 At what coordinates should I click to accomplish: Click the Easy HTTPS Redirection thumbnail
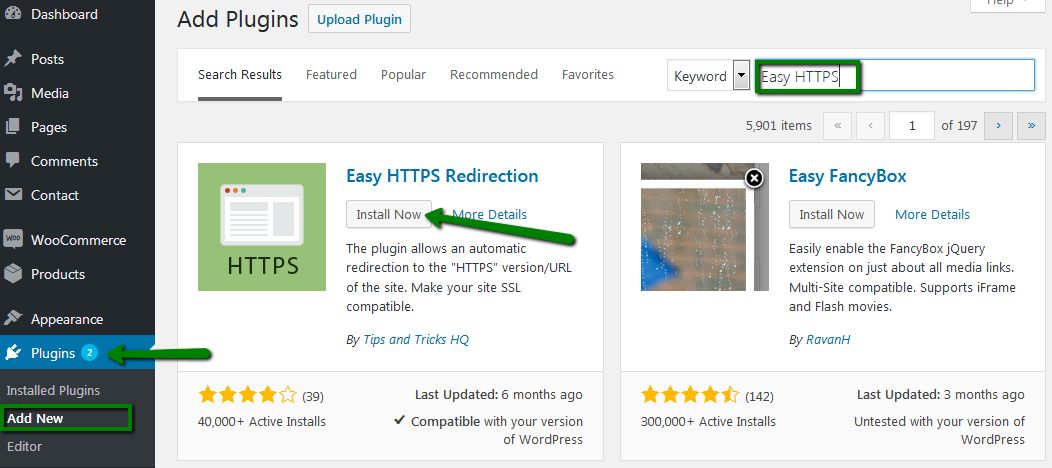(x=262, y=227)
